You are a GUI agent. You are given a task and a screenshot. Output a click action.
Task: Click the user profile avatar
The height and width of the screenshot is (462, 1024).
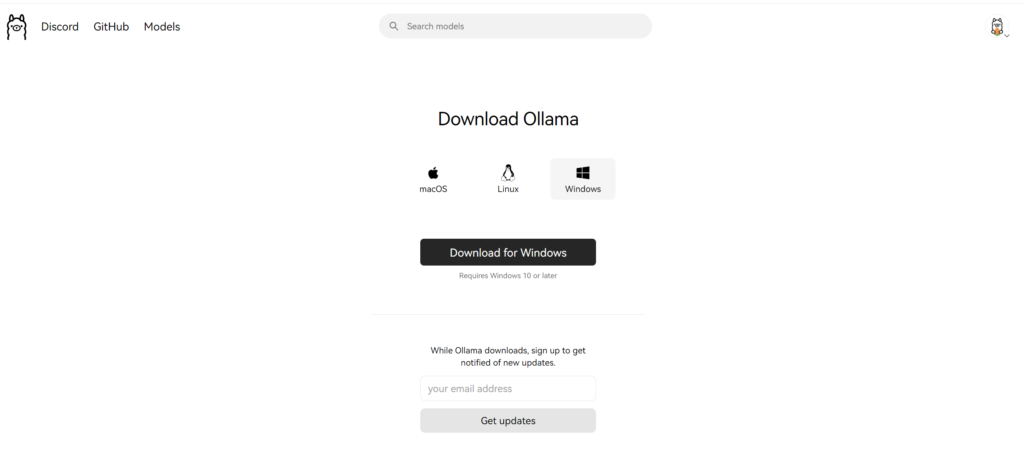996,27
